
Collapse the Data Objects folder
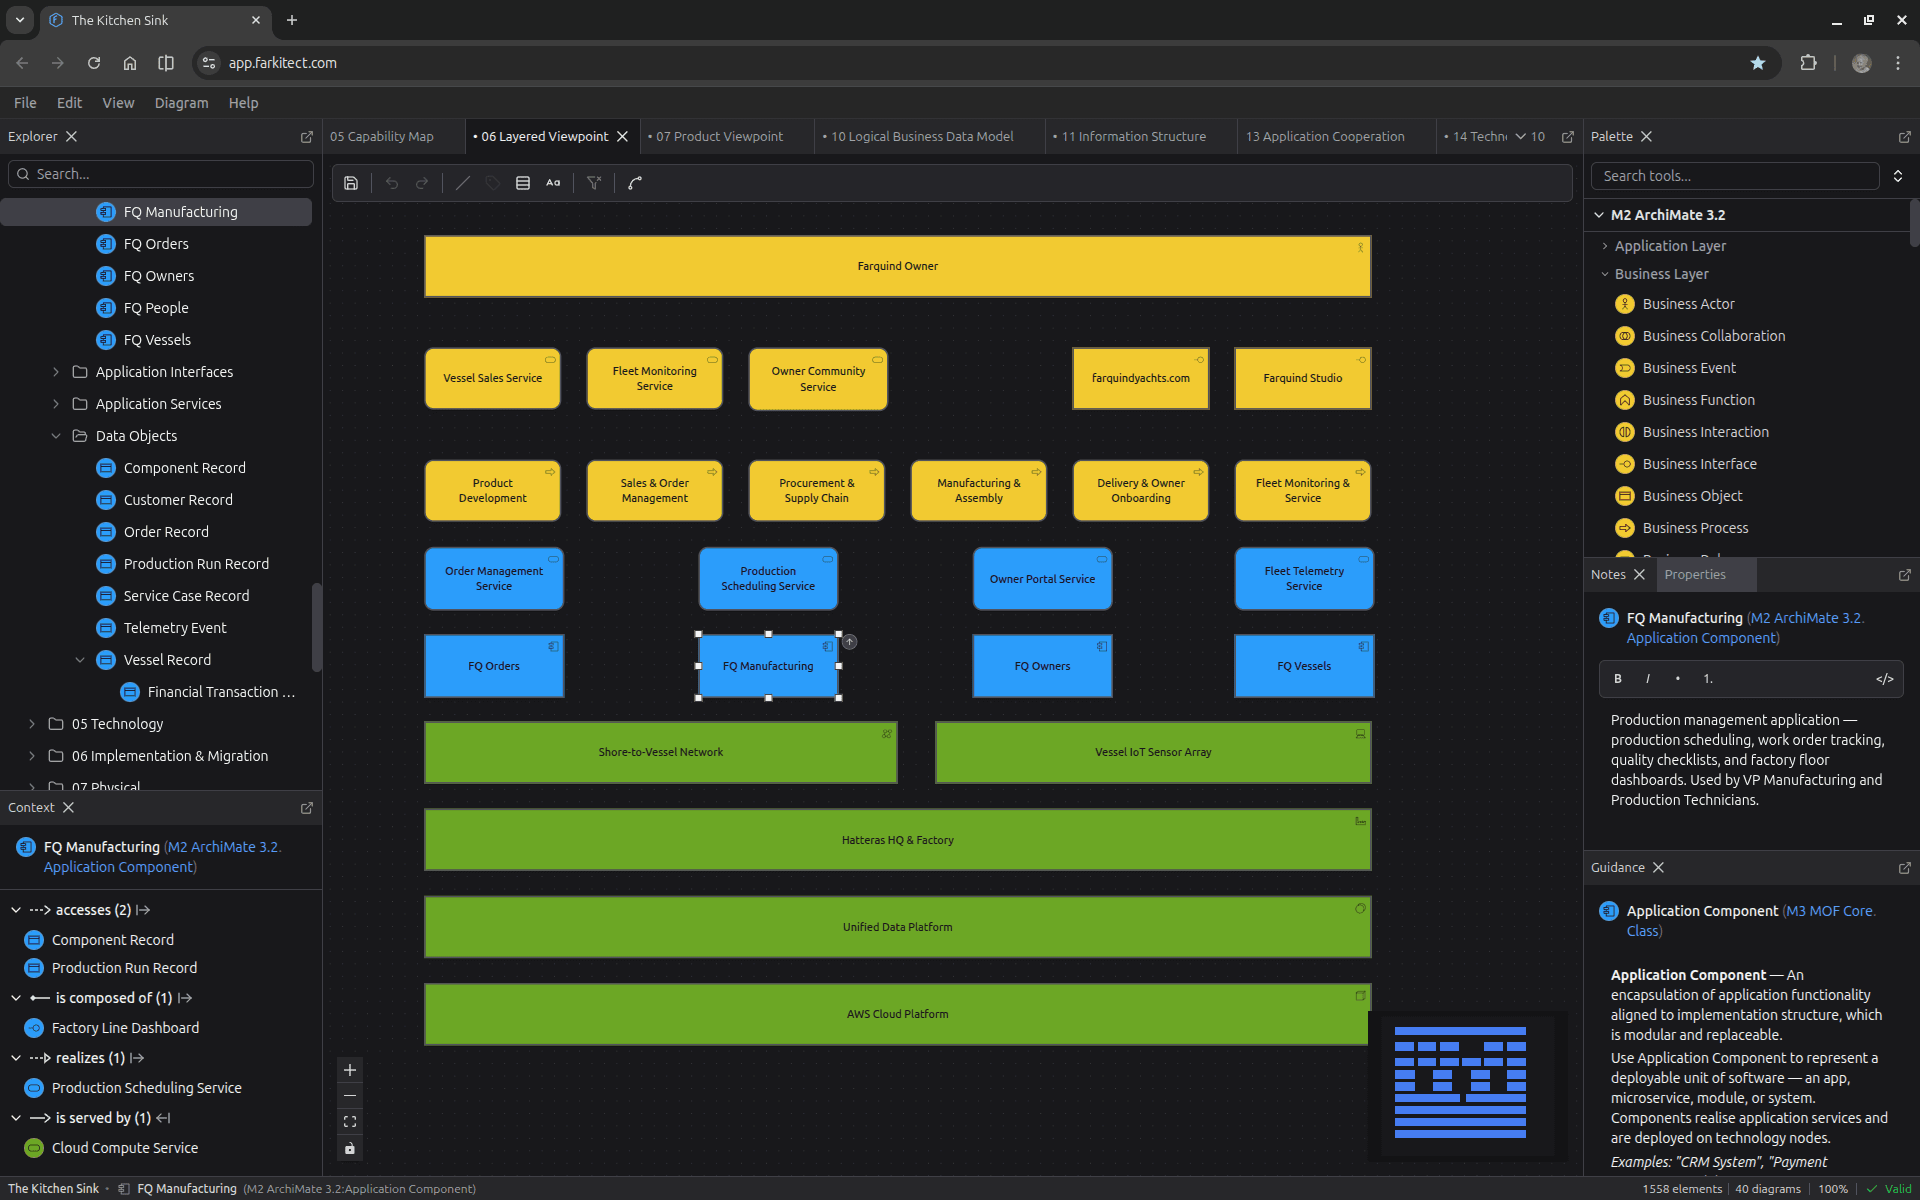pos(56,436)
